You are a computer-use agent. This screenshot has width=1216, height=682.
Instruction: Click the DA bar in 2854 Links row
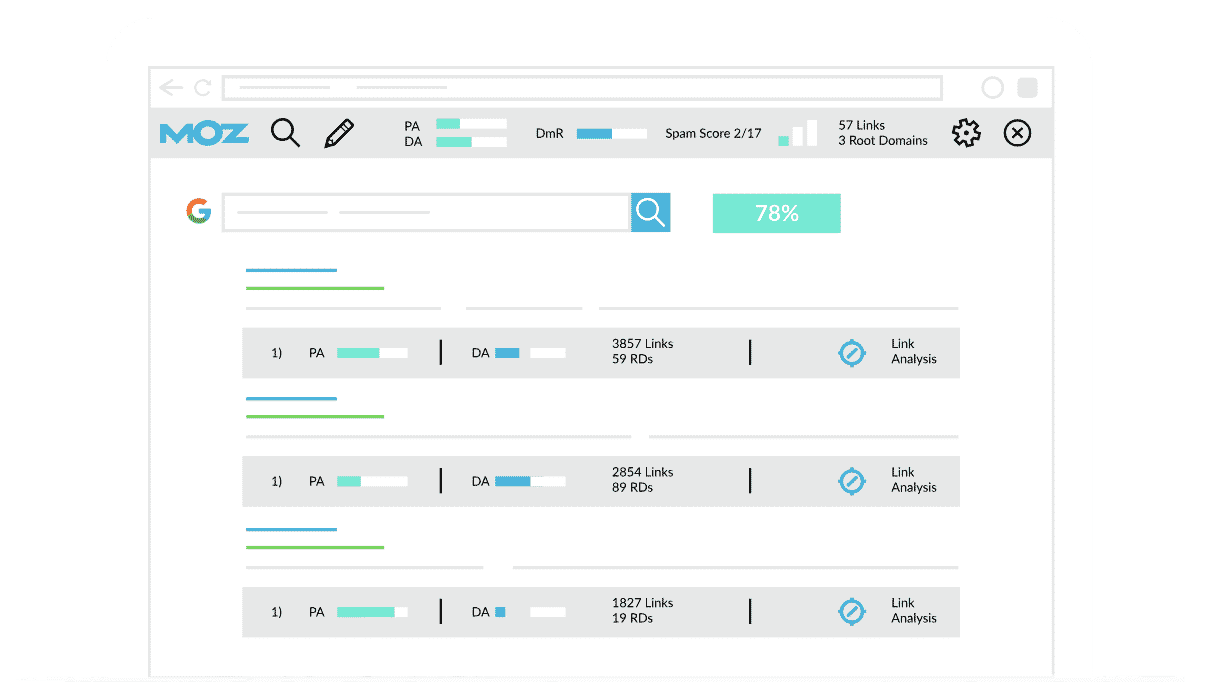530,481
